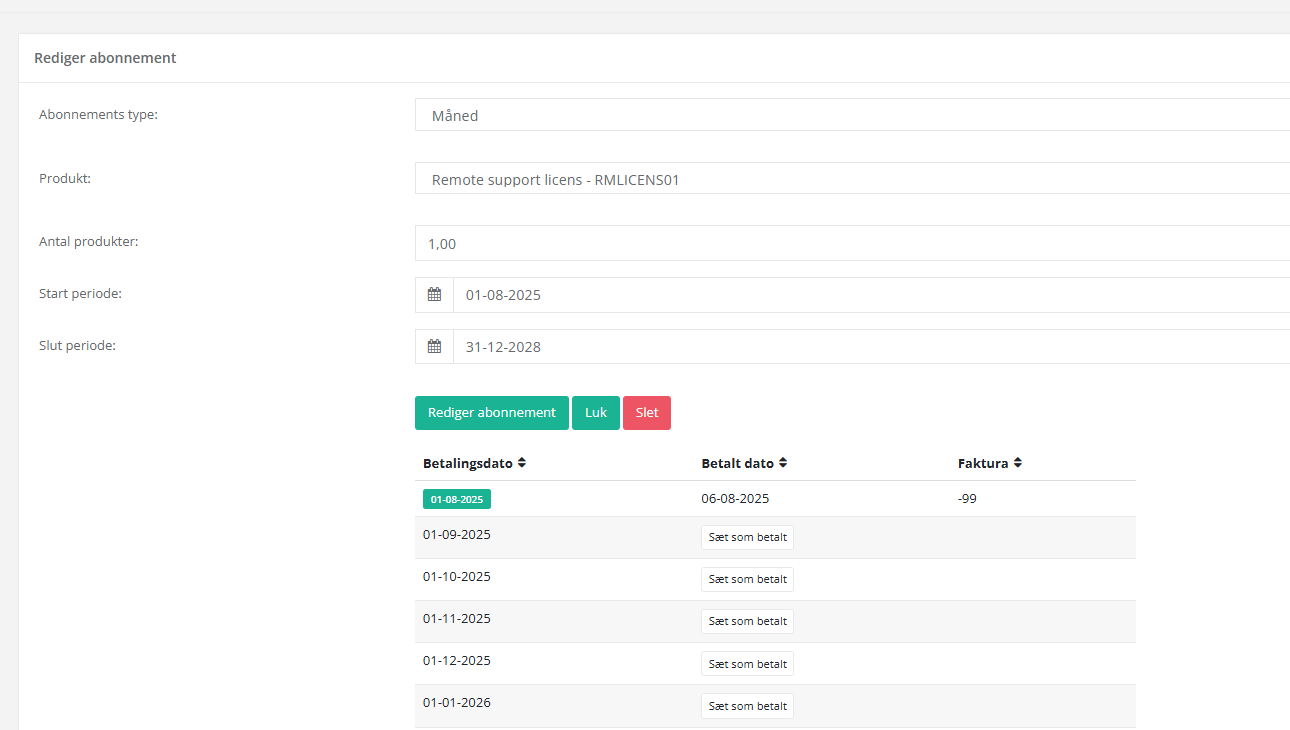
Task: Mark 01-01-2026 payment as paid
Action: (x=747, y=706)
